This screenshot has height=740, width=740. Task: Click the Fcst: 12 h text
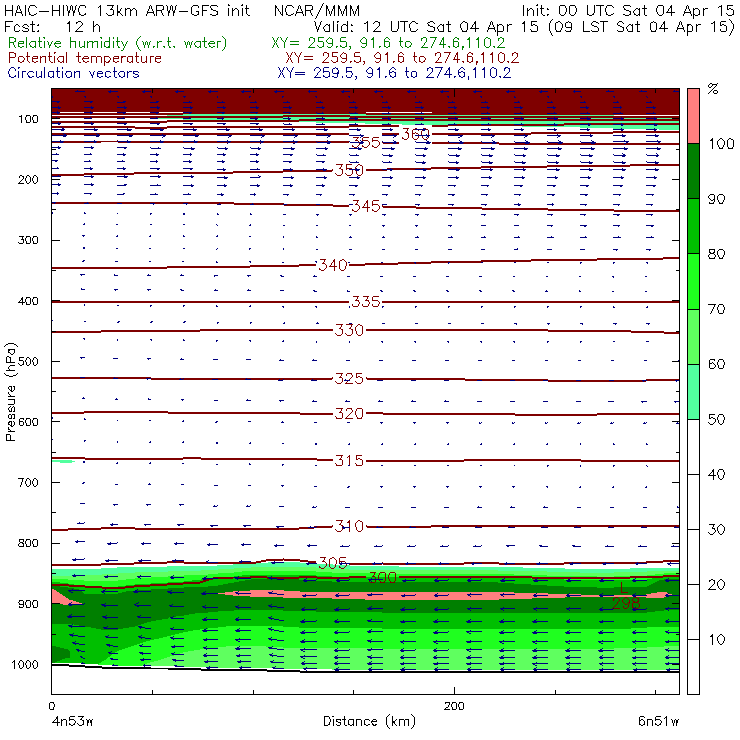(52, 27)
